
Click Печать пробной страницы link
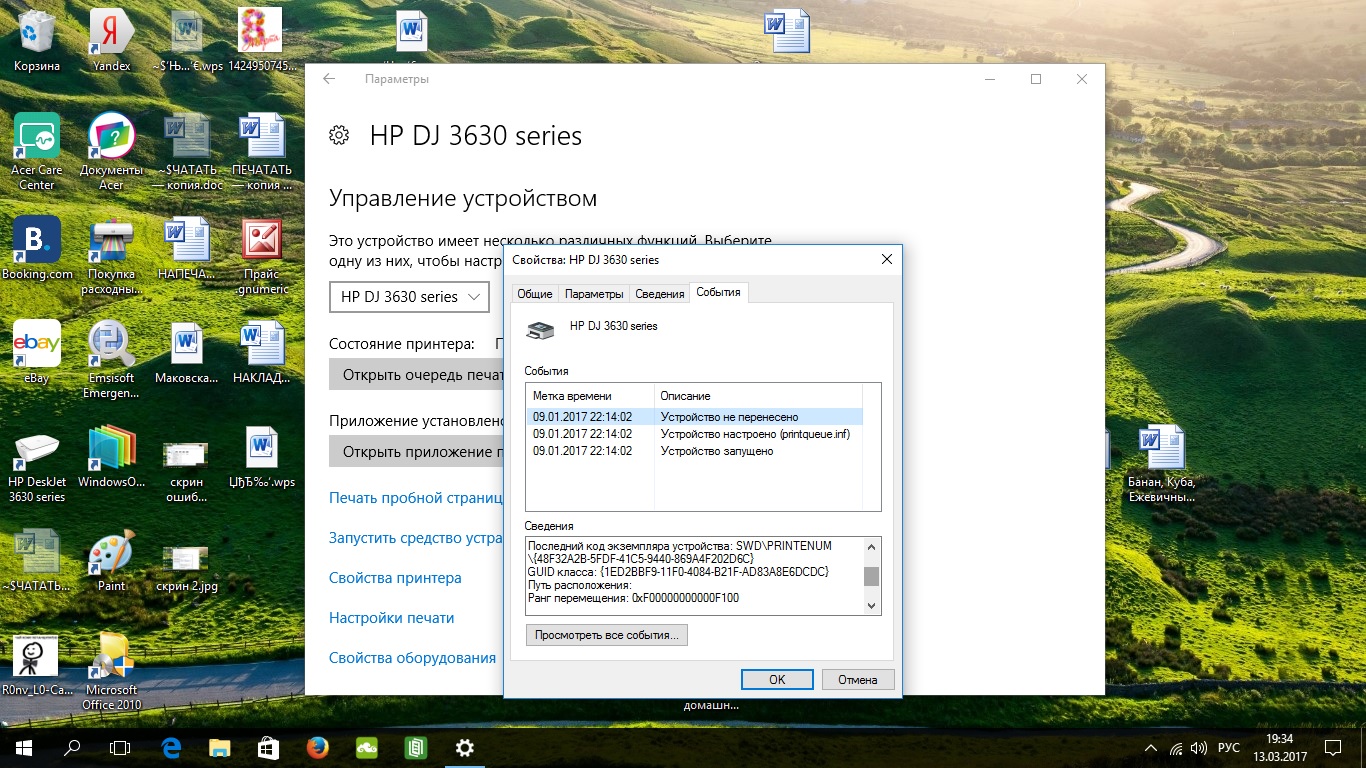click(x=415, y=497)
